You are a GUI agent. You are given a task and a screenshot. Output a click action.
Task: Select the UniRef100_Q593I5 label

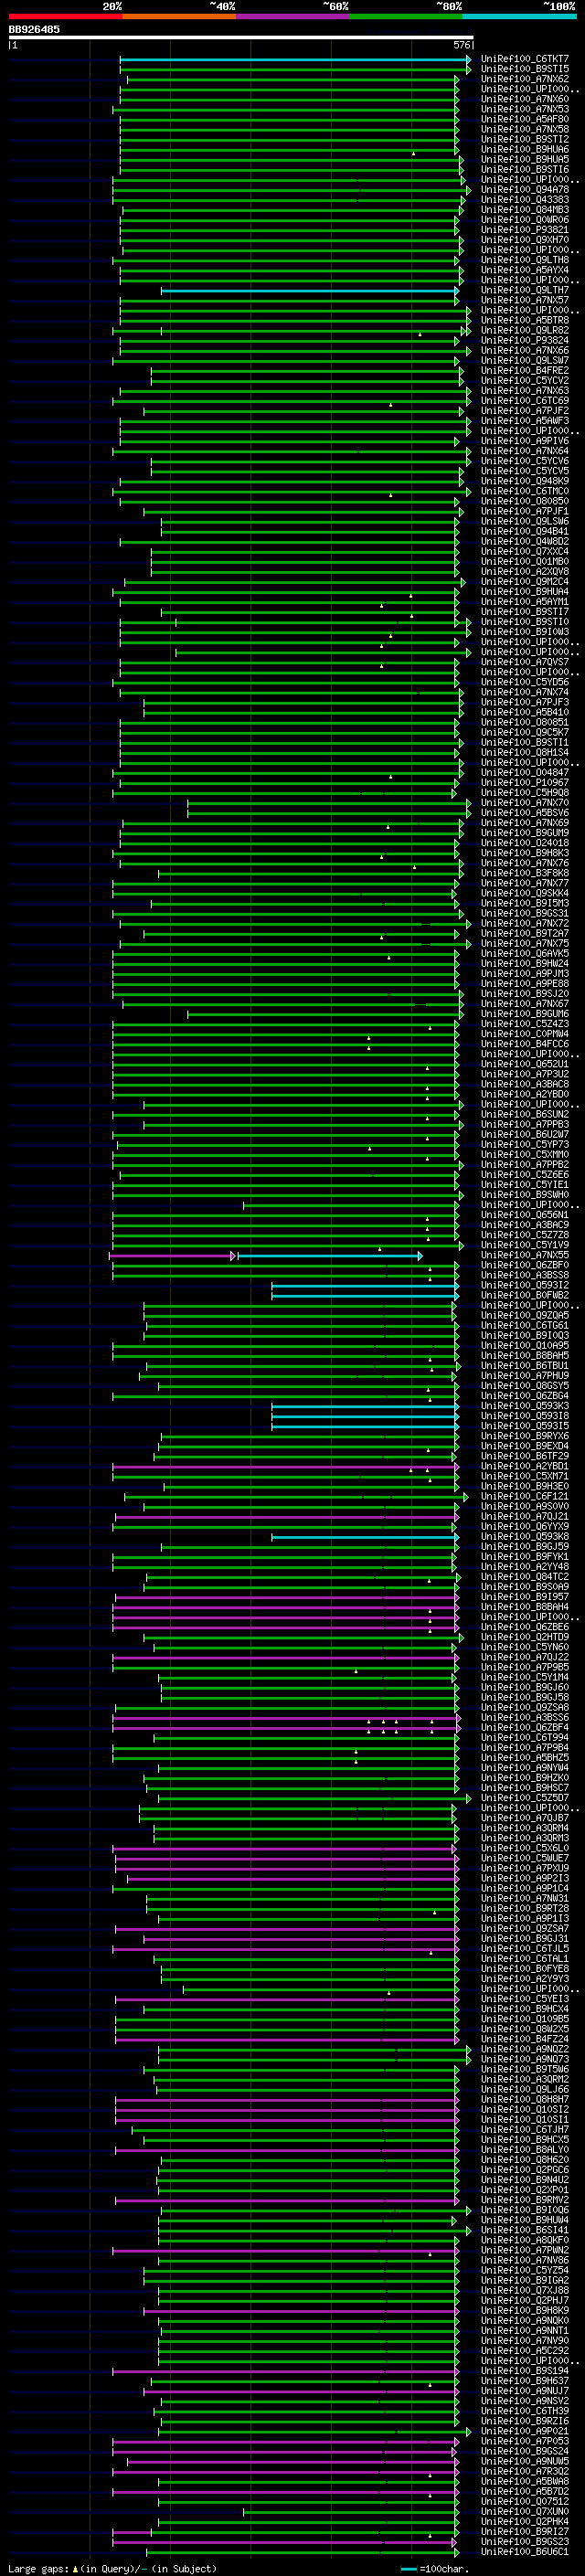pos(525,1426)
